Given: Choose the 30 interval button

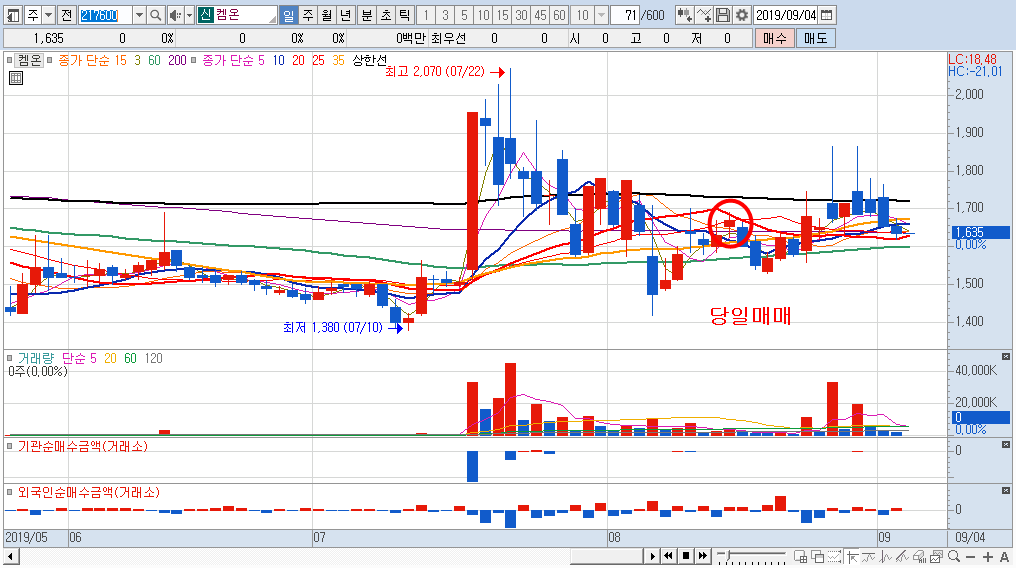Looking at the screenshot, I should point(522,15).
